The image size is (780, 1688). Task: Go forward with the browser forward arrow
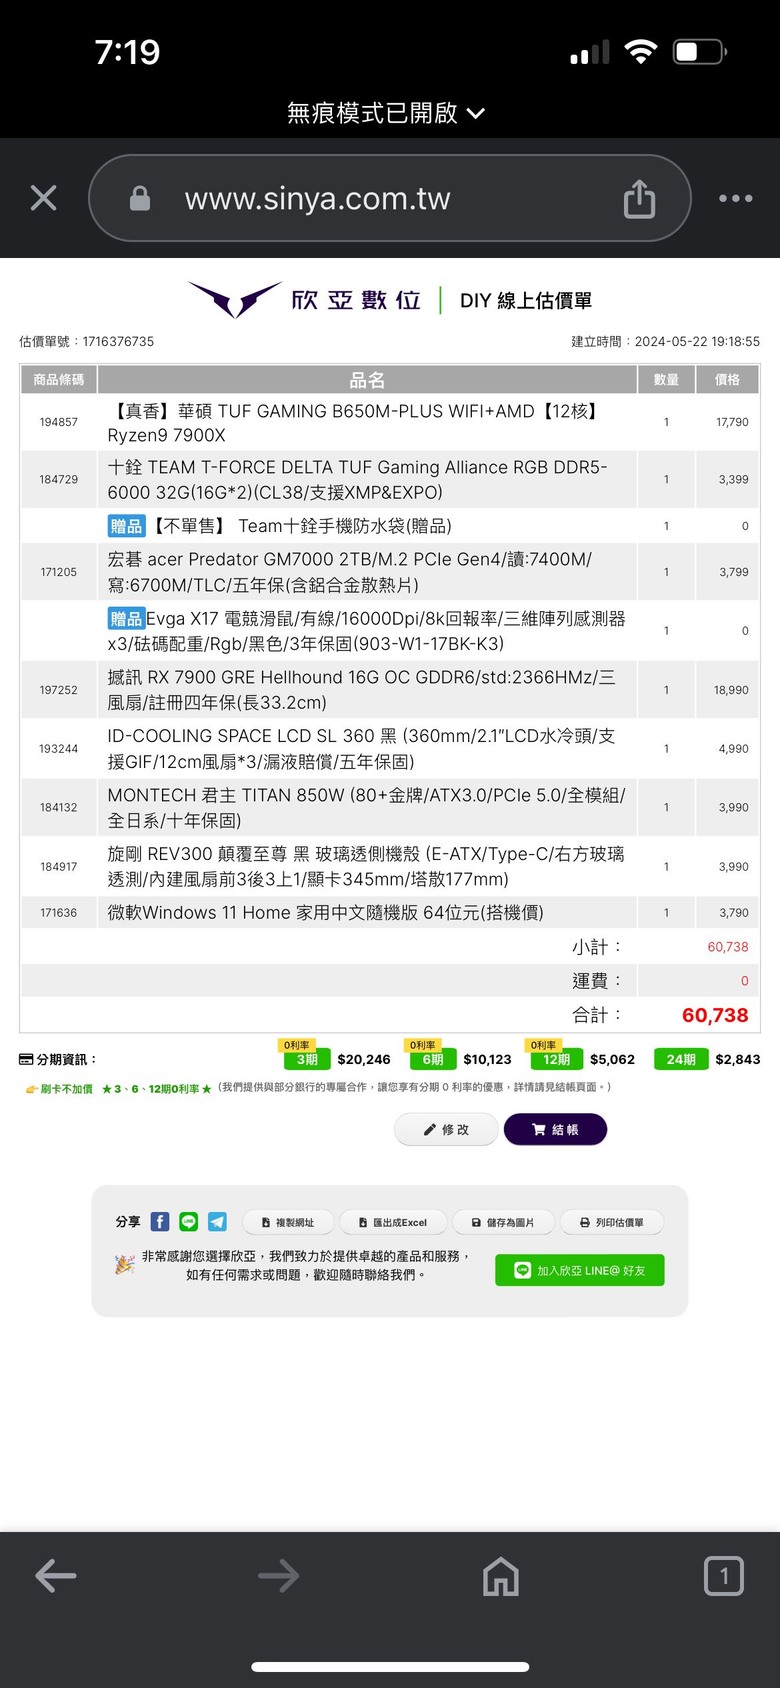pos(278,1576)
